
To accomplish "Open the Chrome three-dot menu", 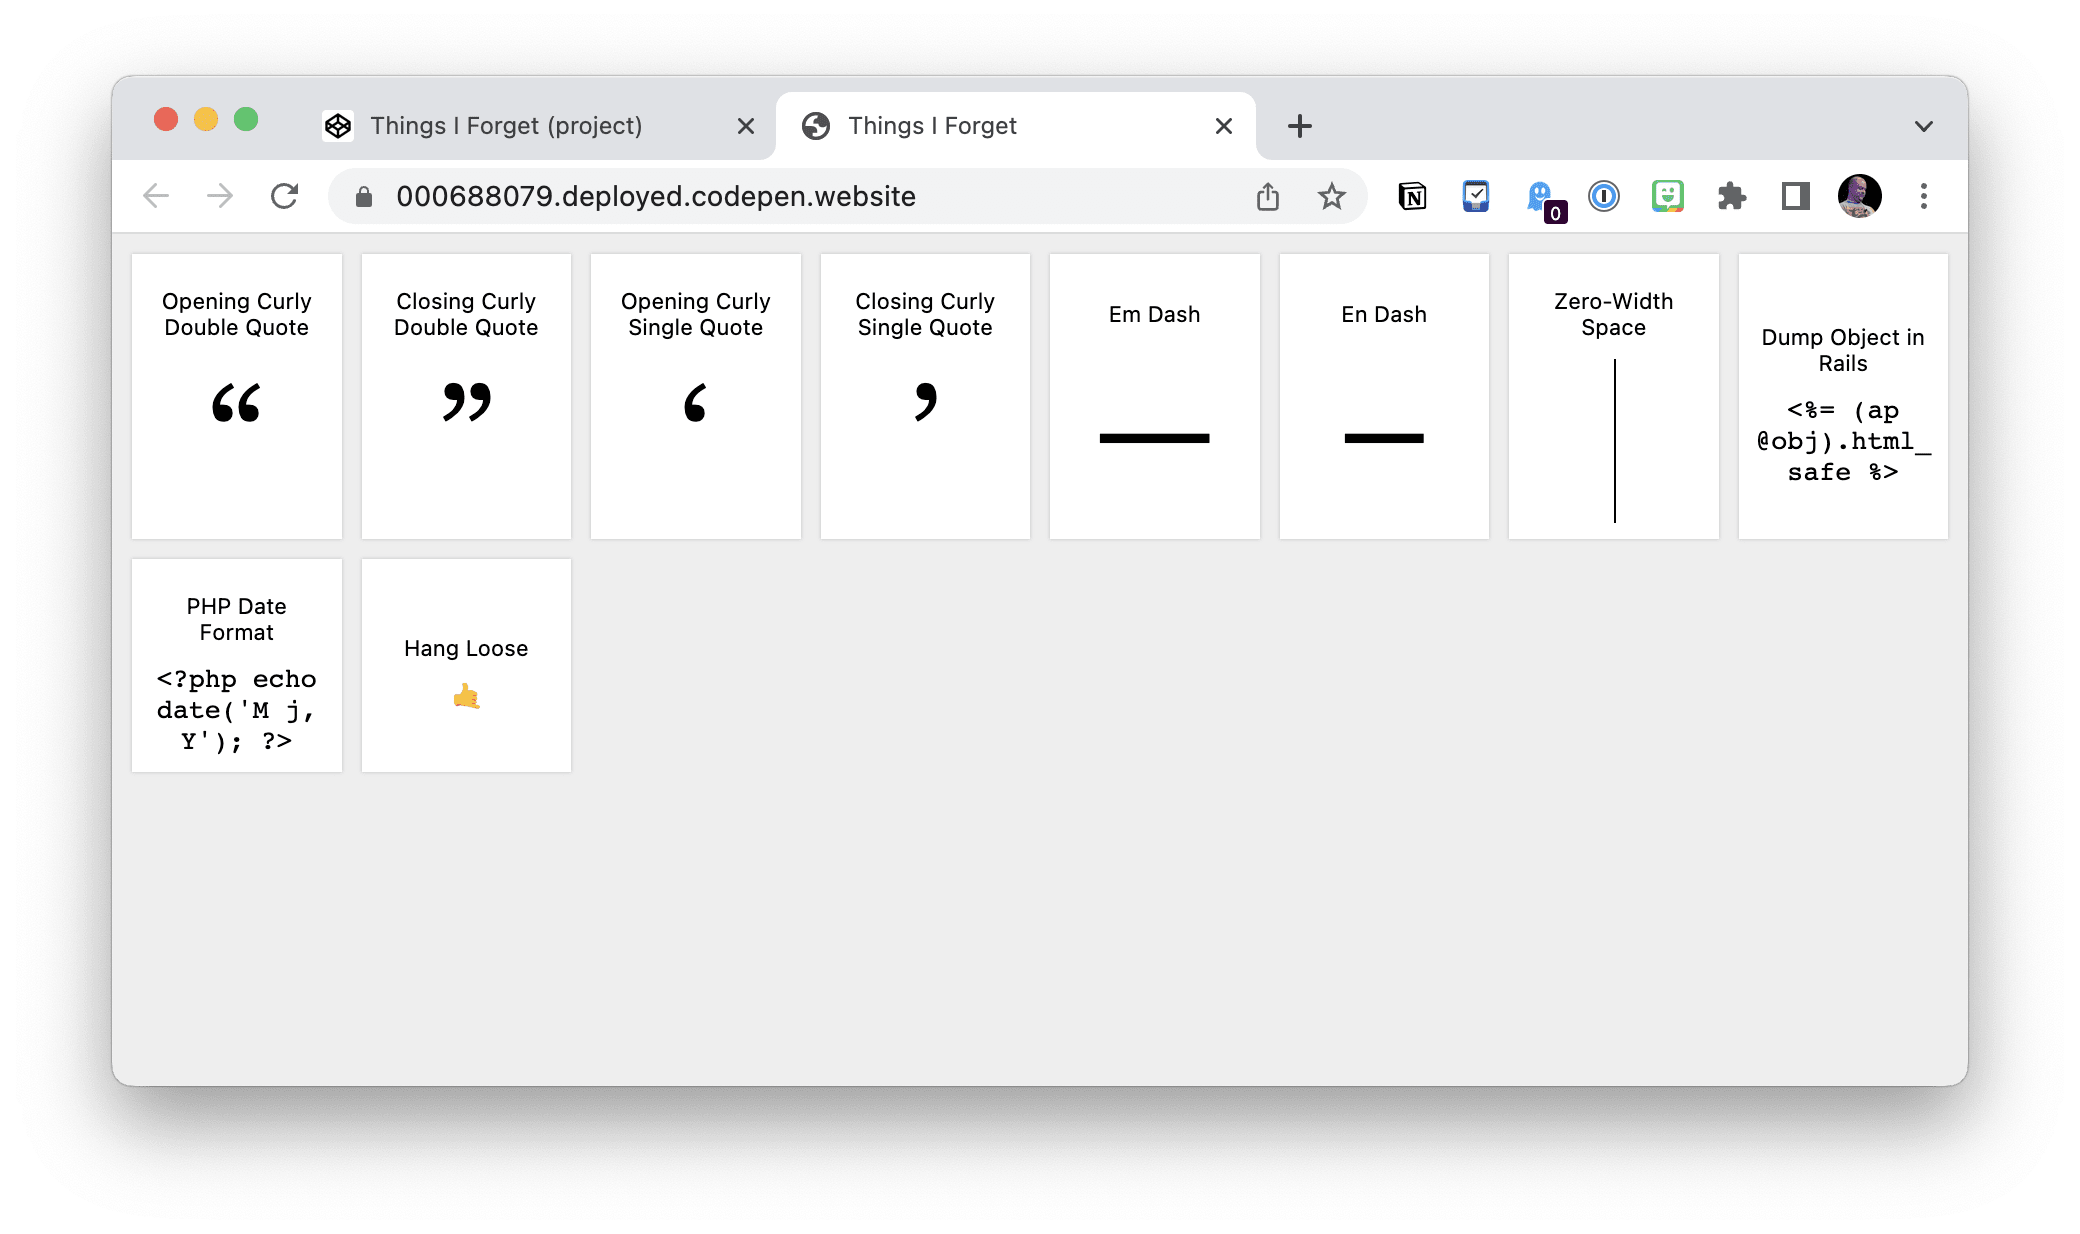I will pyautogui.click(x=1924, y=196).
